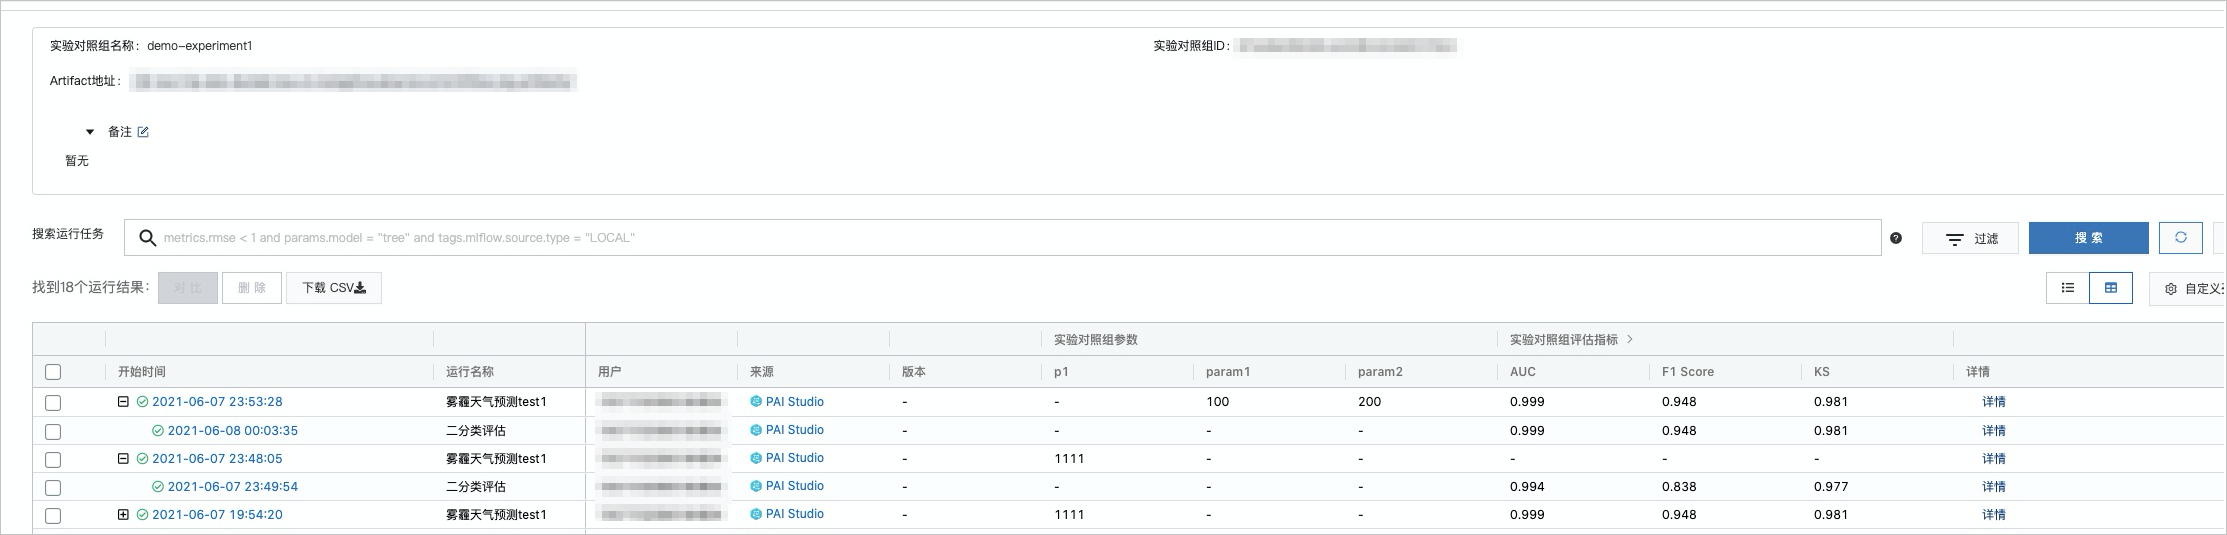
Task: Edit the 备注 note with the pencil icon
Action: click(x=143, y=132)
